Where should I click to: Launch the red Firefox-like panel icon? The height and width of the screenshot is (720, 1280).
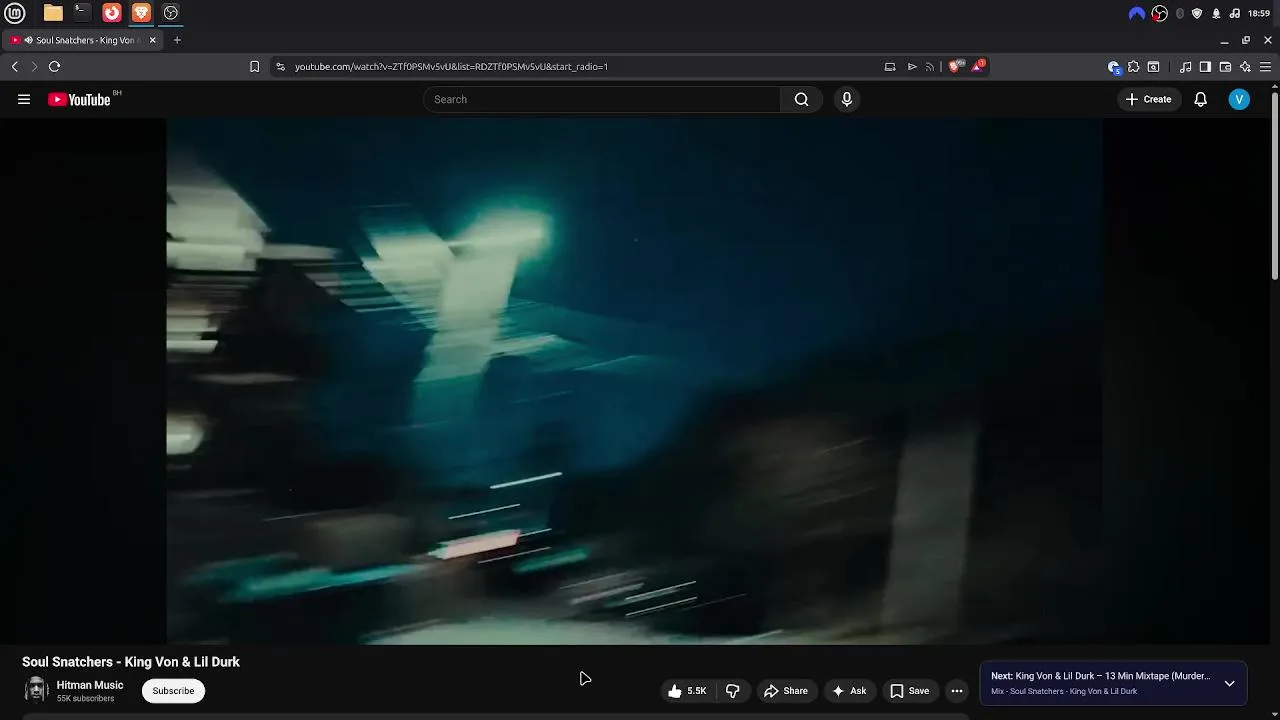[112, 13]
